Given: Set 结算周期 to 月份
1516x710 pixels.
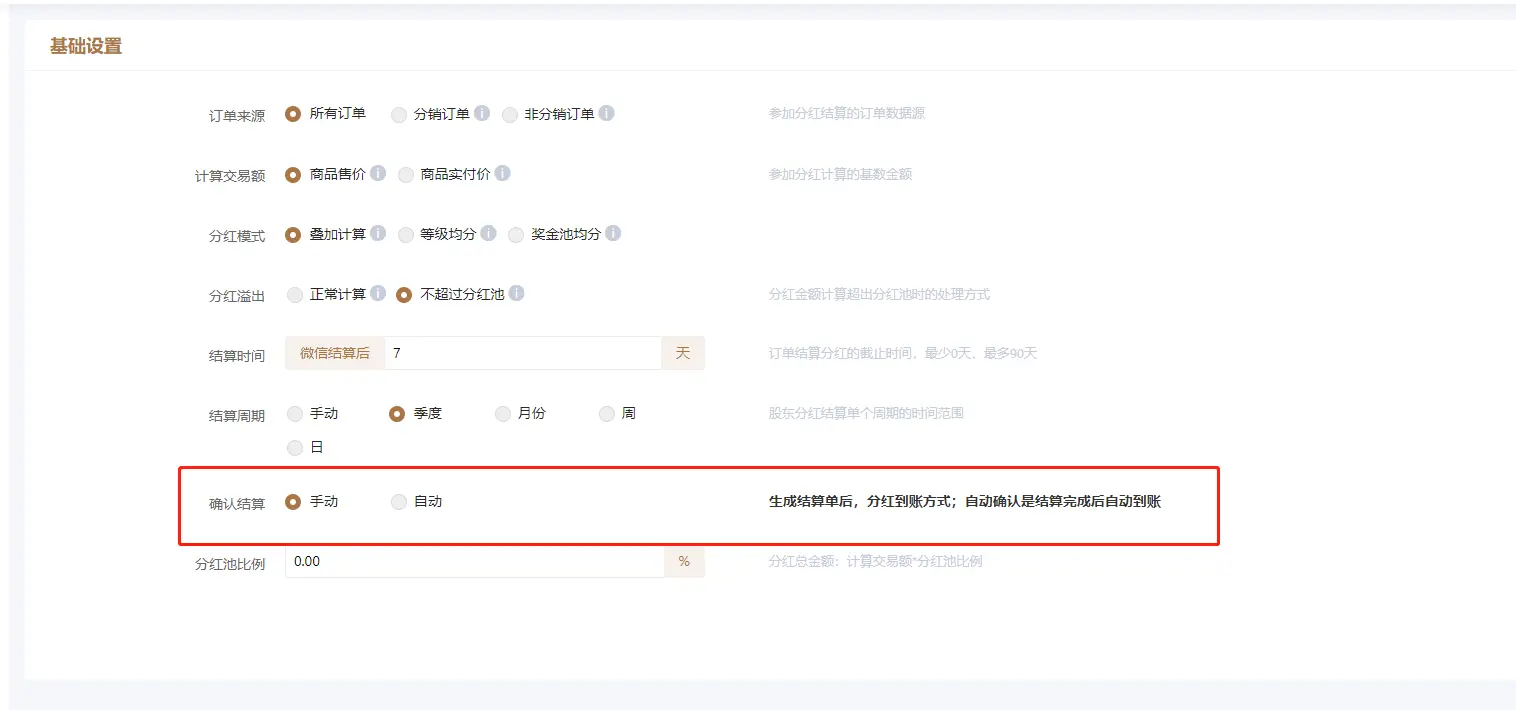Looking at the screenshot, I should click(x=503, y=414).
